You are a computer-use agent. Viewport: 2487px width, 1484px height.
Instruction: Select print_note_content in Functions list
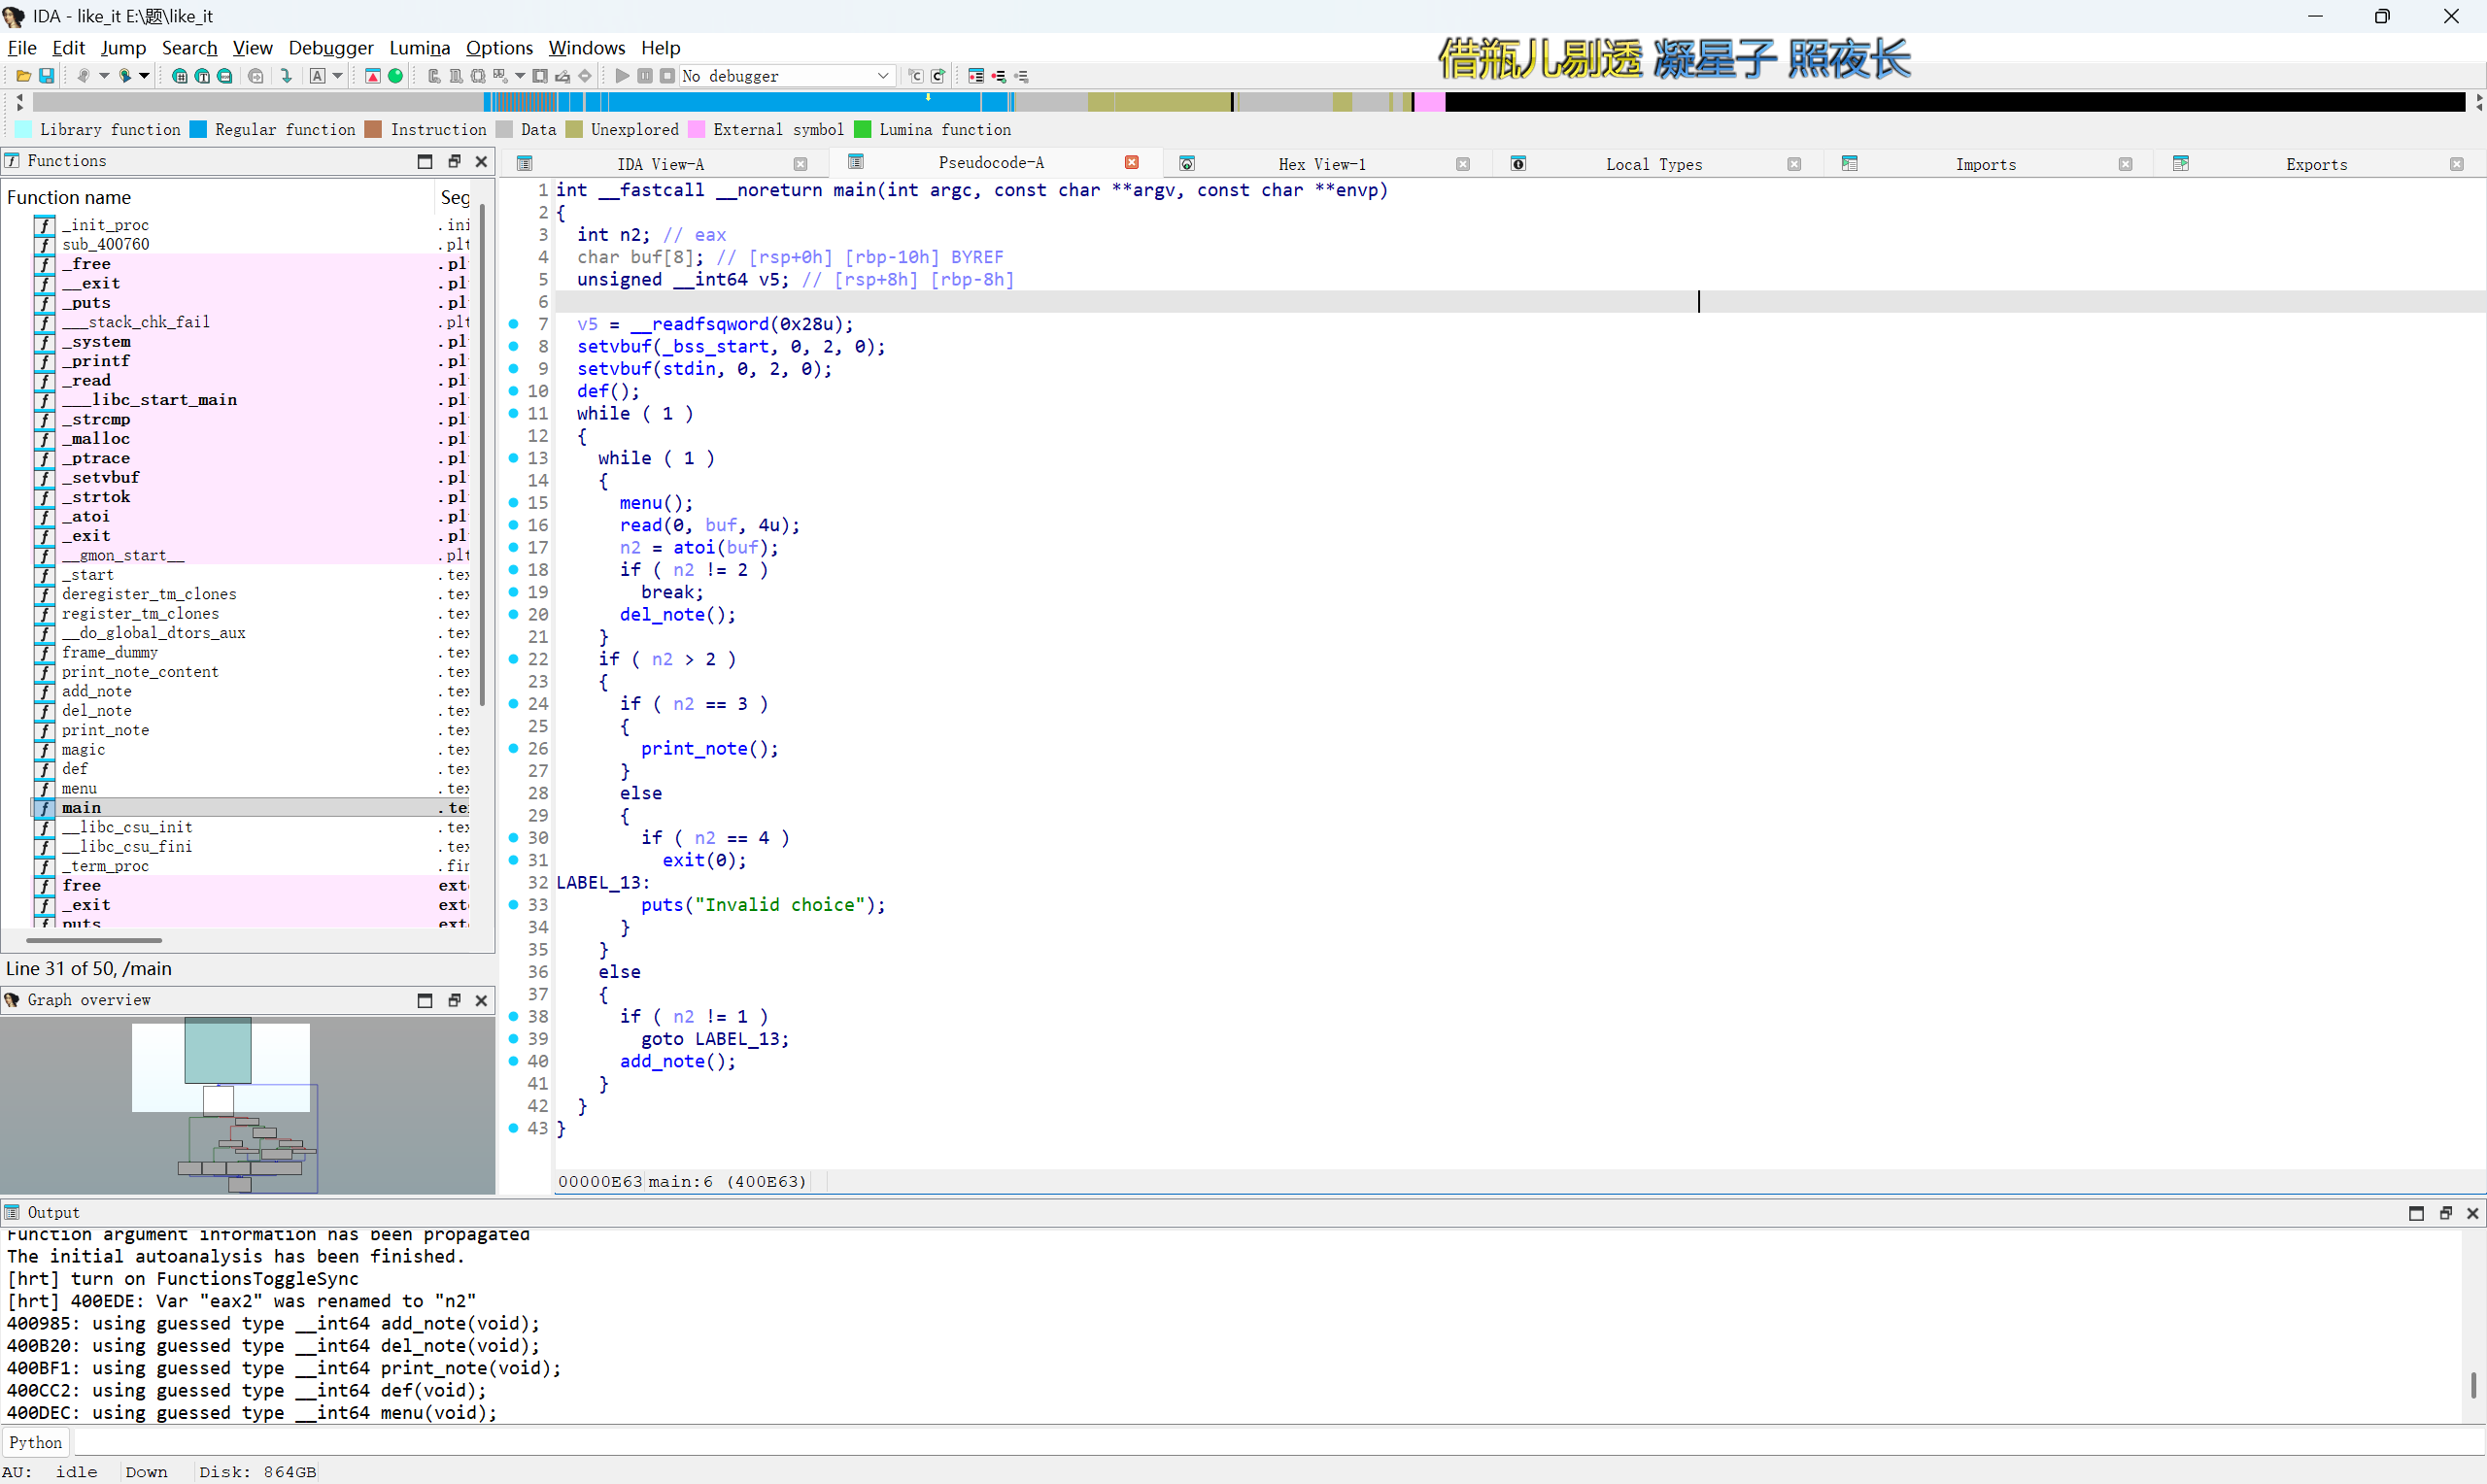[x=140, y=672]
